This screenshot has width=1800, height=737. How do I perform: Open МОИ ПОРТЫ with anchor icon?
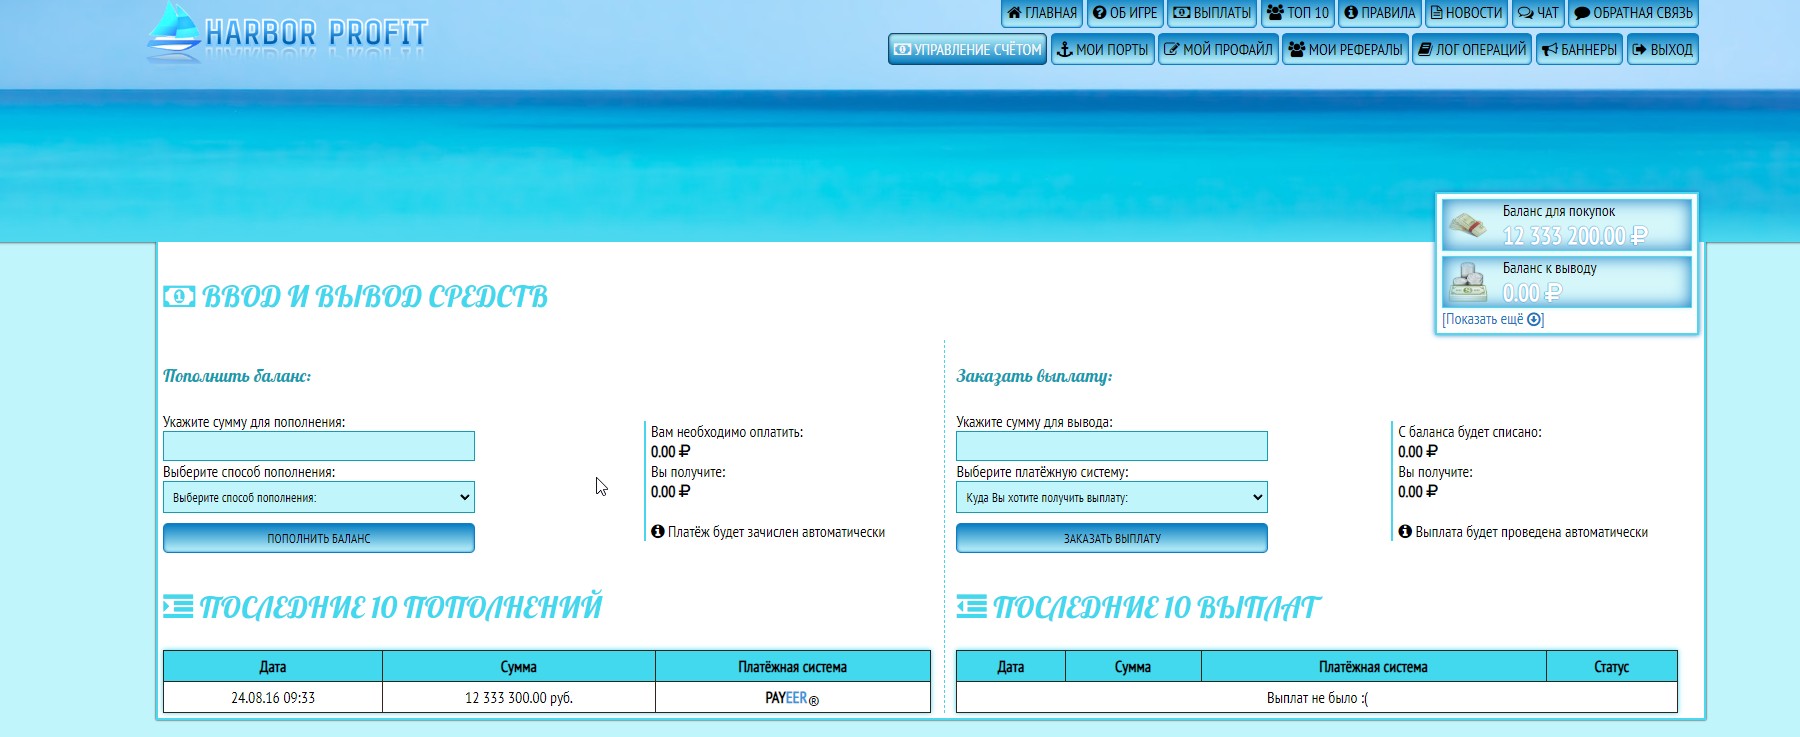point(1103,49)
